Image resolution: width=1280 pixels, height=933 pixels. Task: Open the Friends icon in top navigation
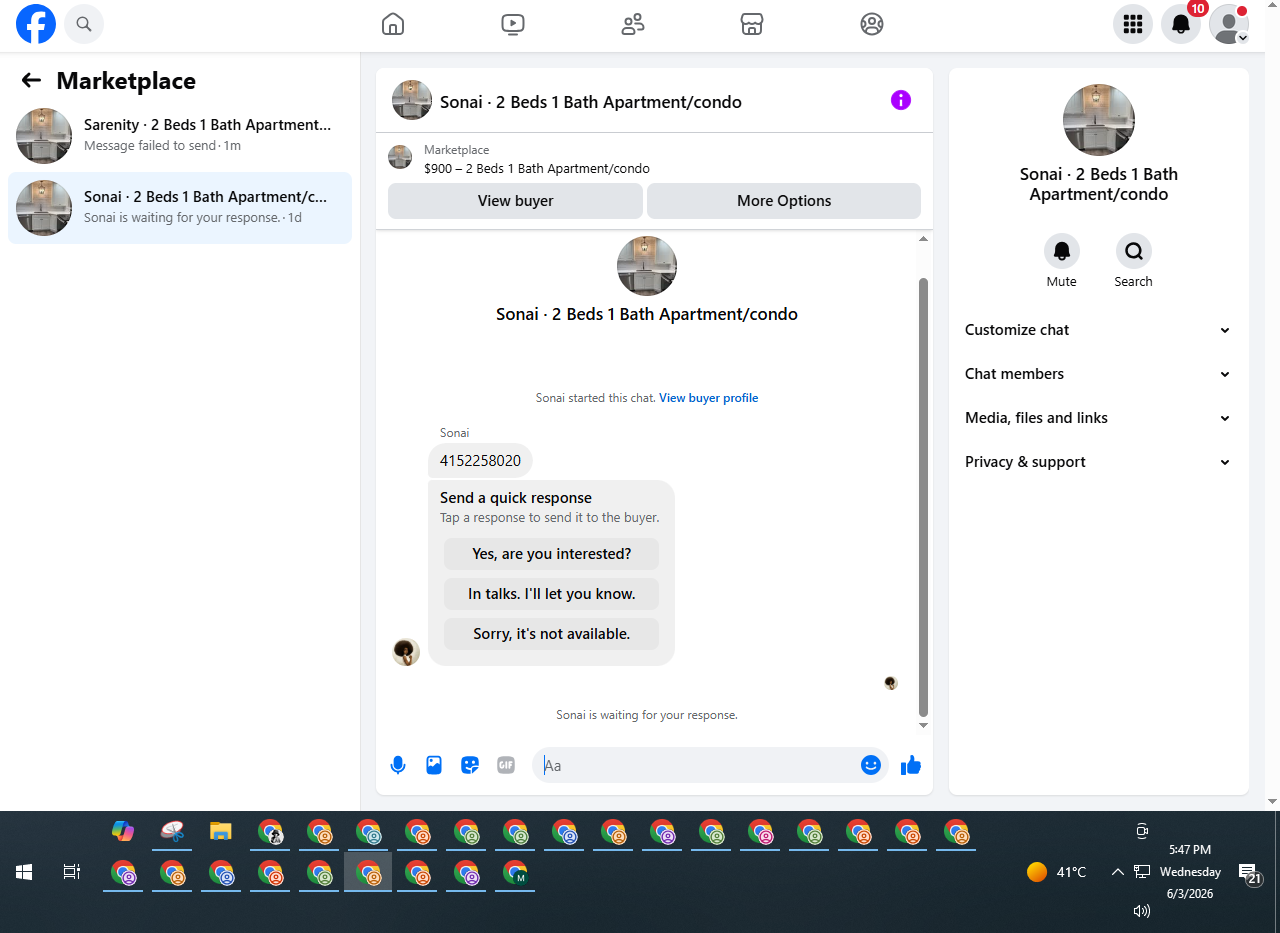pyautogui.click(x=633, y=24)
